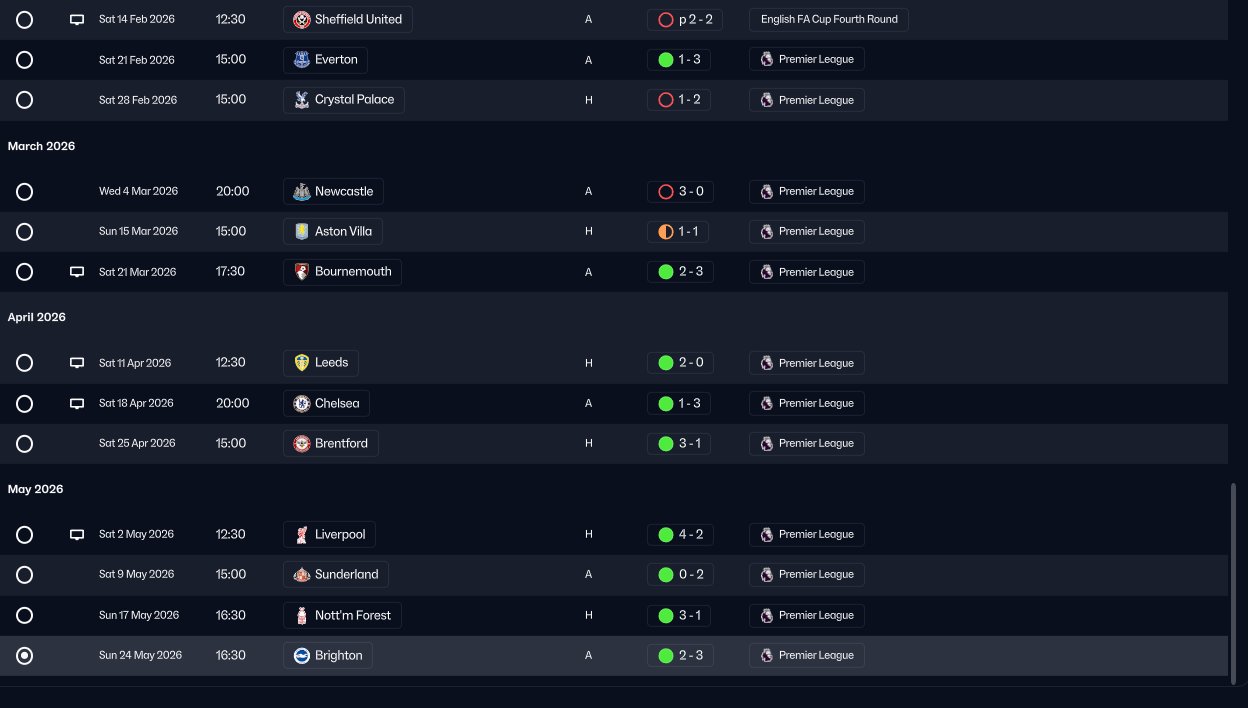Select the radio button for Sunderland fixture
Screen dimensions: 1248x708
coord(25,575)
